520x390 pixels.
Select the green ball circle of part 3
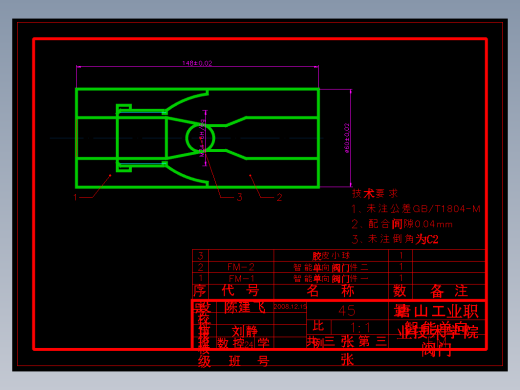click(x=200, y=138)
